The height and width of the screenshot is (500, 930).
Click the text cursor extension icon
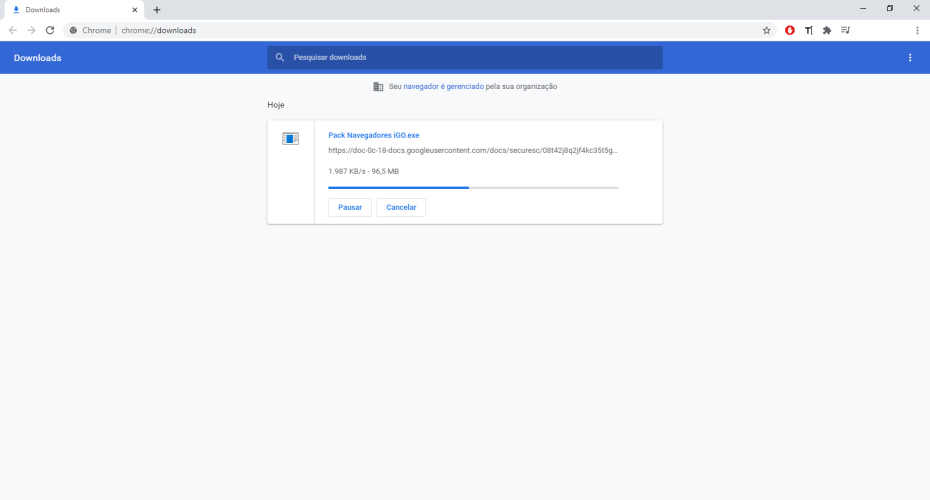[808, 30]
